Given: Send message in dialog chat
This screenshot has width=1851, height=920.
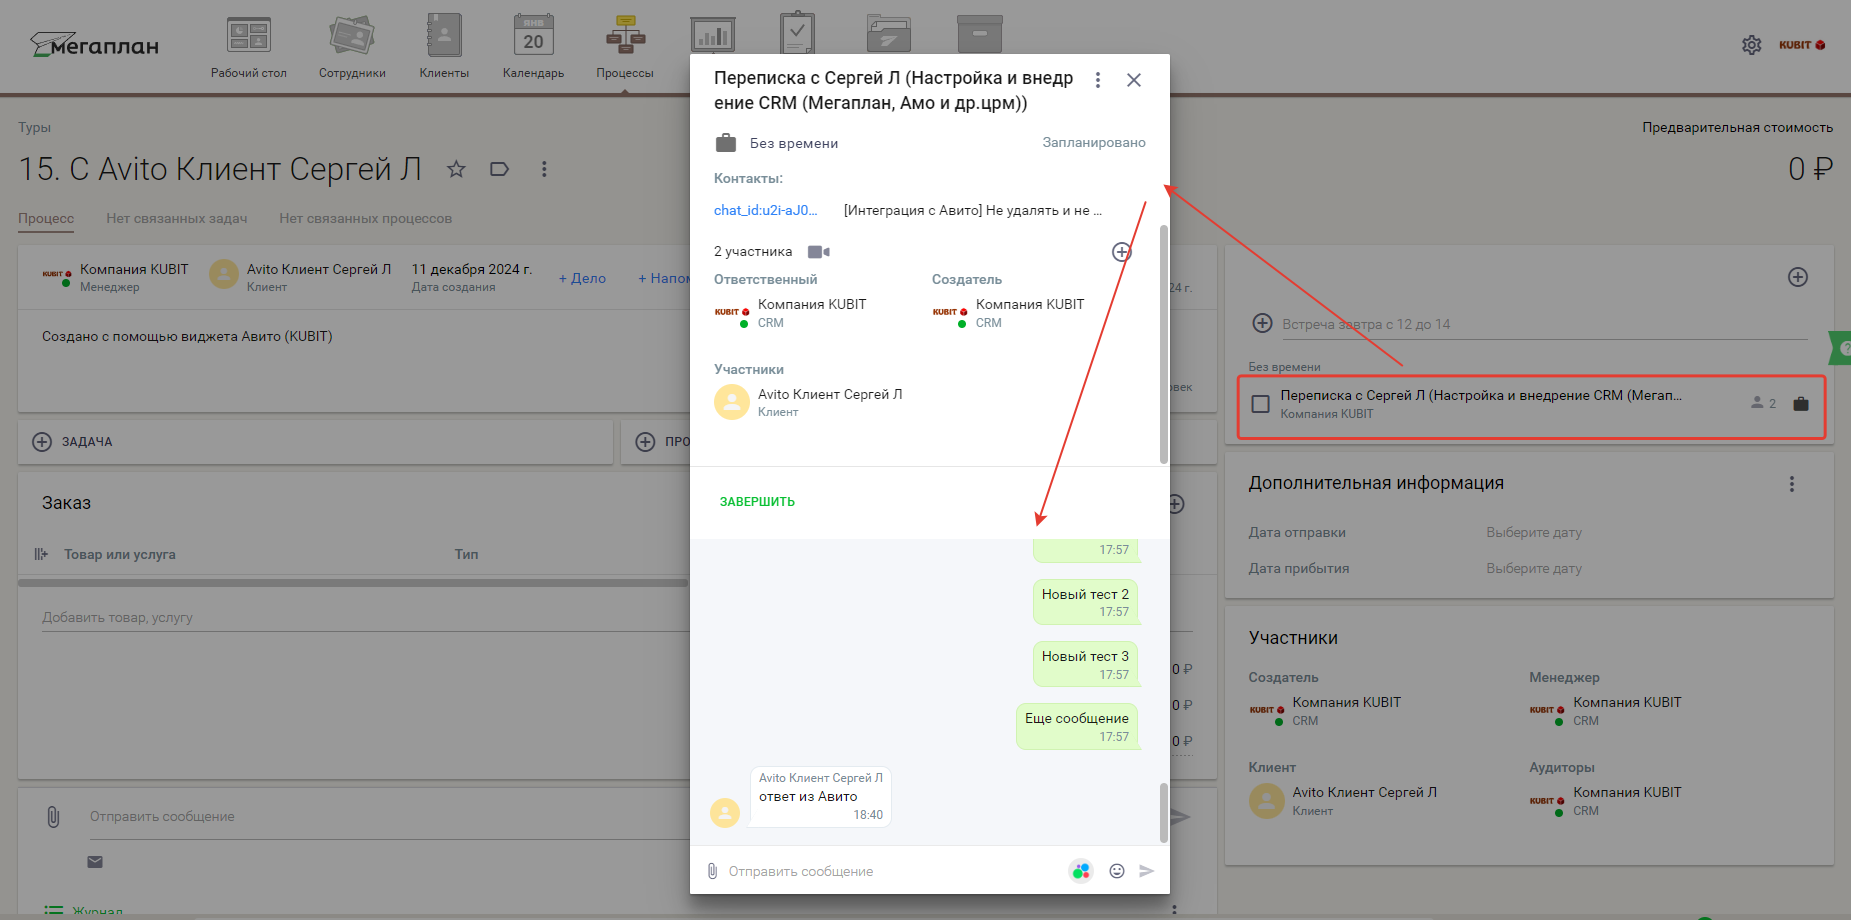Looking at the screenshot, I should pos(1147,871).
